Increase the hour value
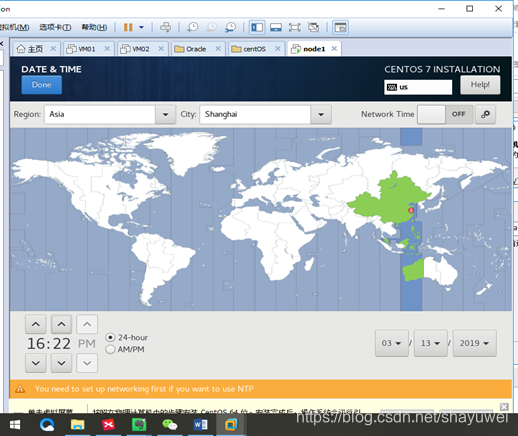 36,324
